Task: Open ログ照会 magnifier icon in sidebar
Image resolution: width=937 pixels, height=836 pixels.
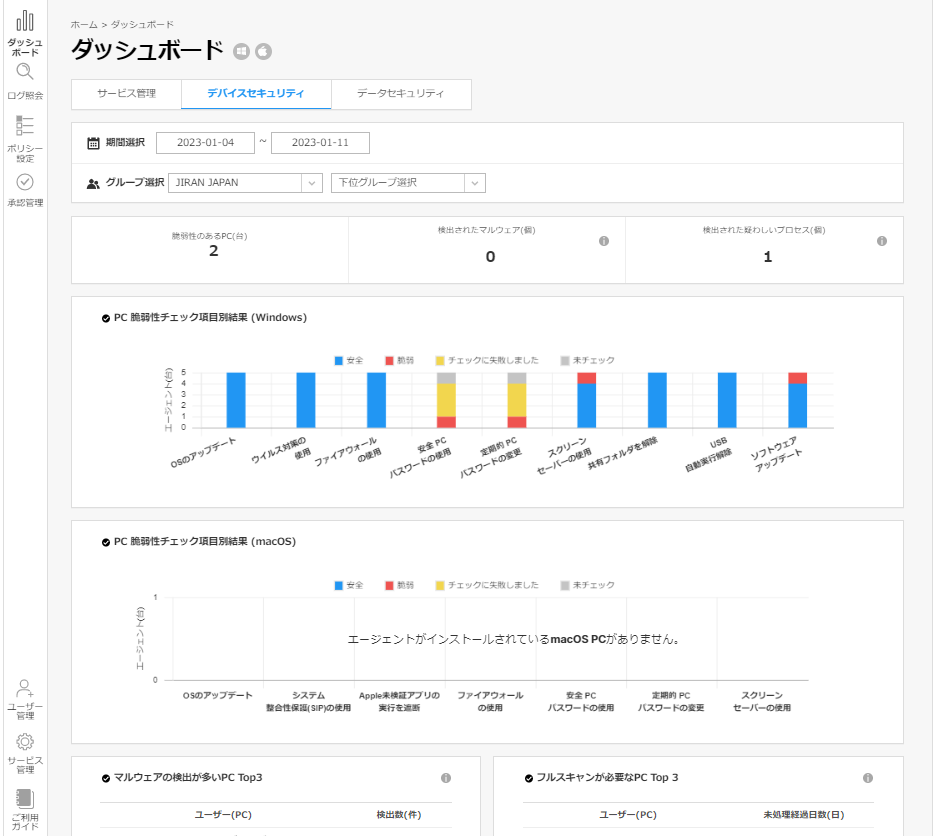Action: [24, 71]
